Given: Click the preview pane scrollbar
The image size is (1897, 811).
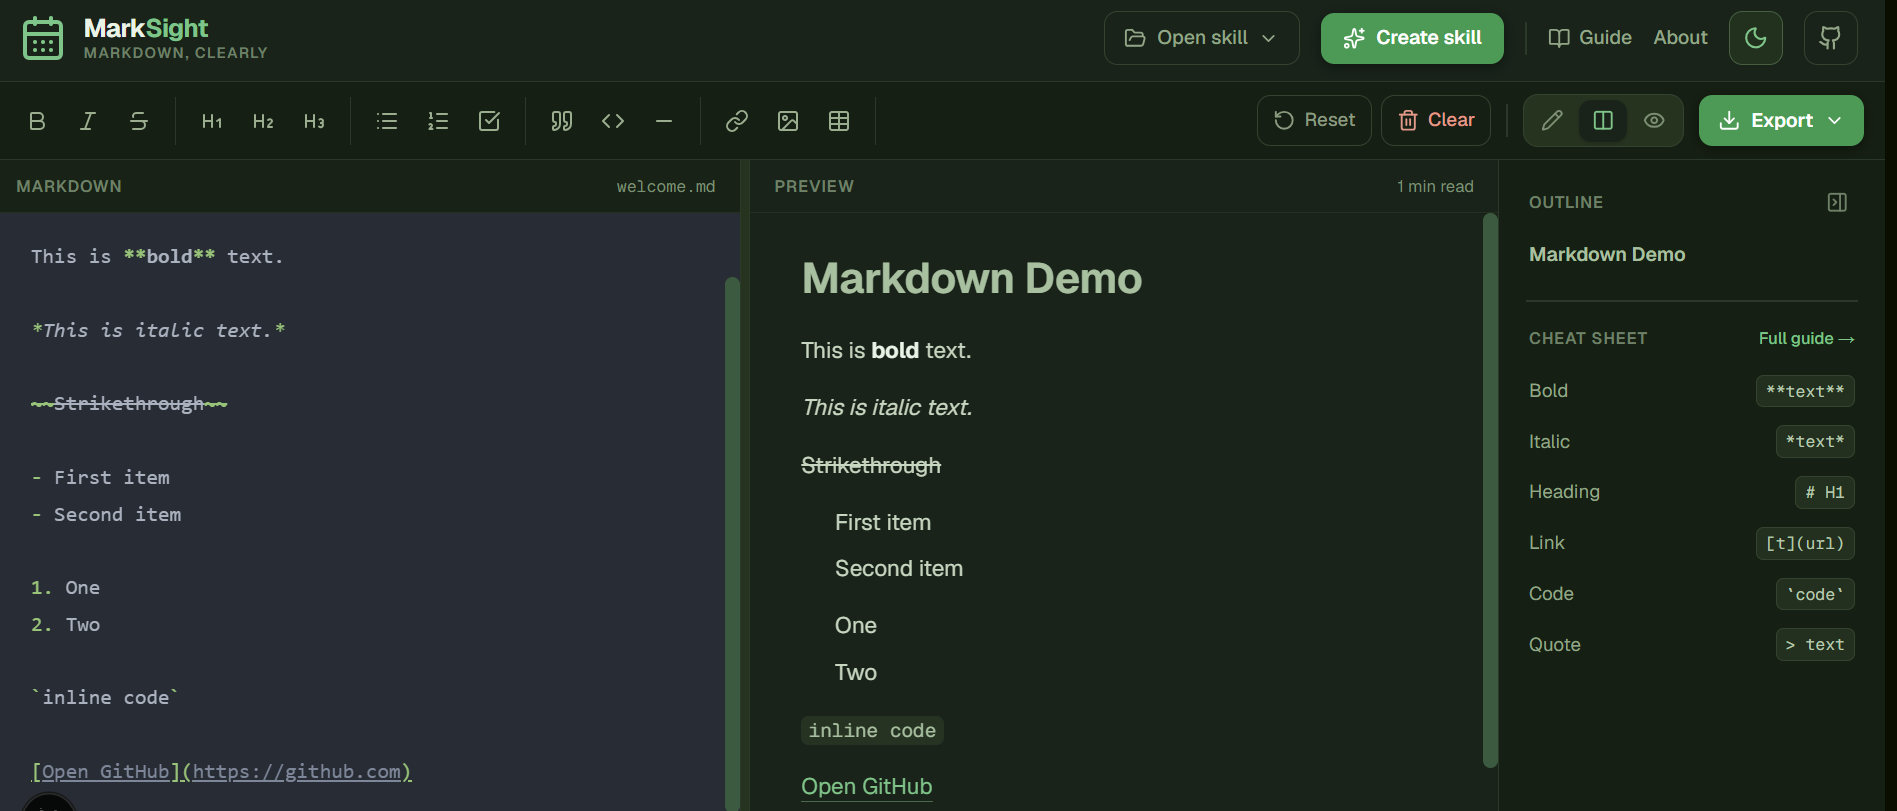Looking at the screenshot, I should 1490,490.
